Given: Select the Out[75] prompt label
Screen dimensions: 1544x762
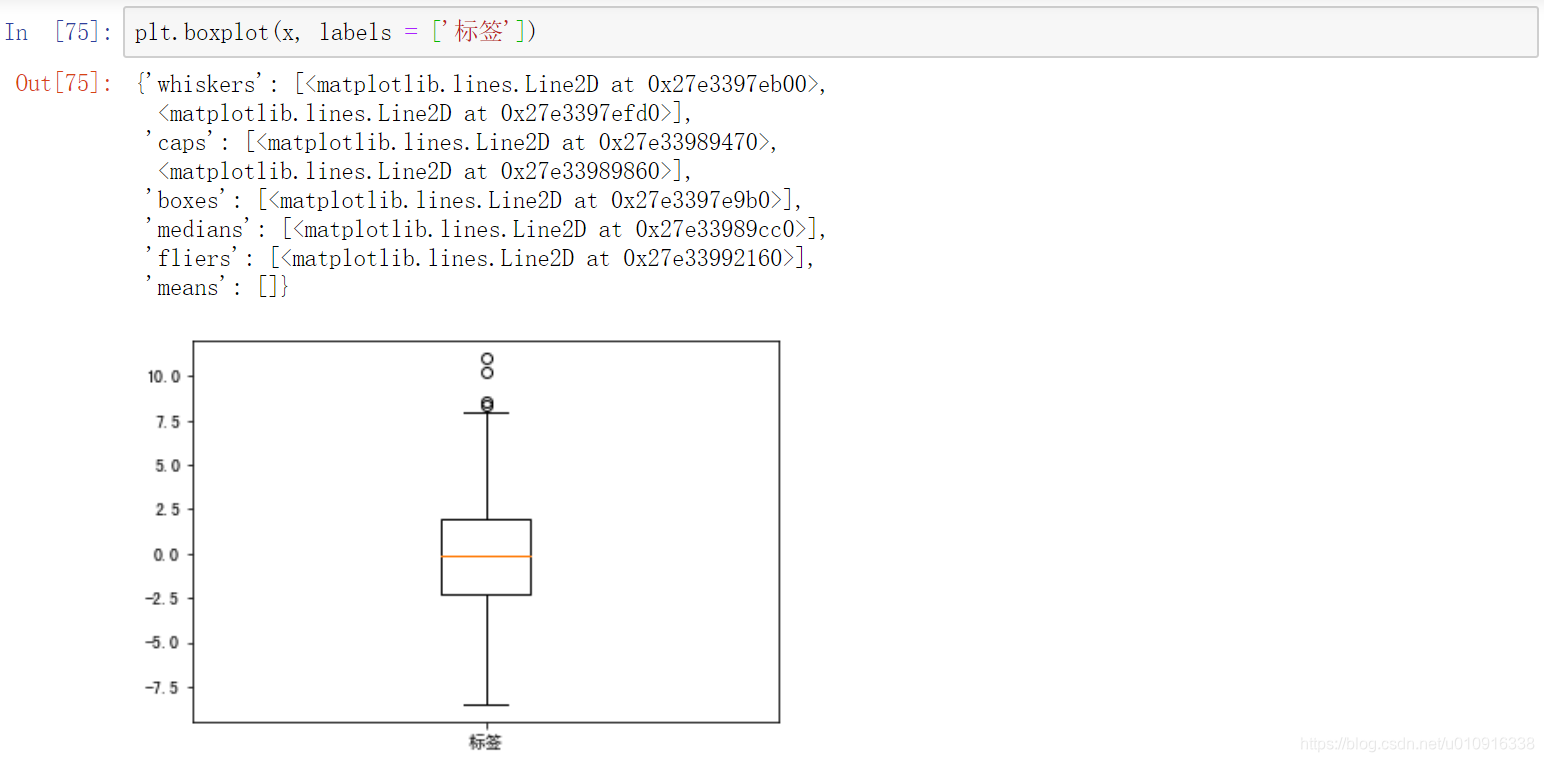Looking at the screenshot, I should [x=65, y=84].
